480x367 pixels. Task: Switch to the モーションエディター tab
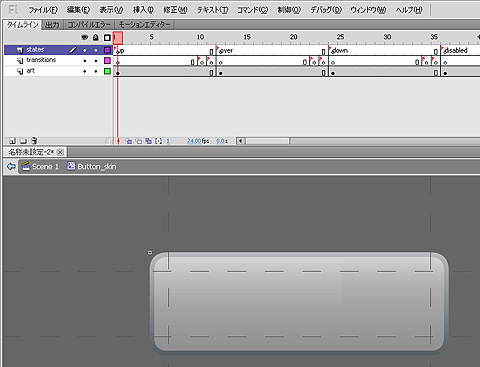click(x=144, y=25)
